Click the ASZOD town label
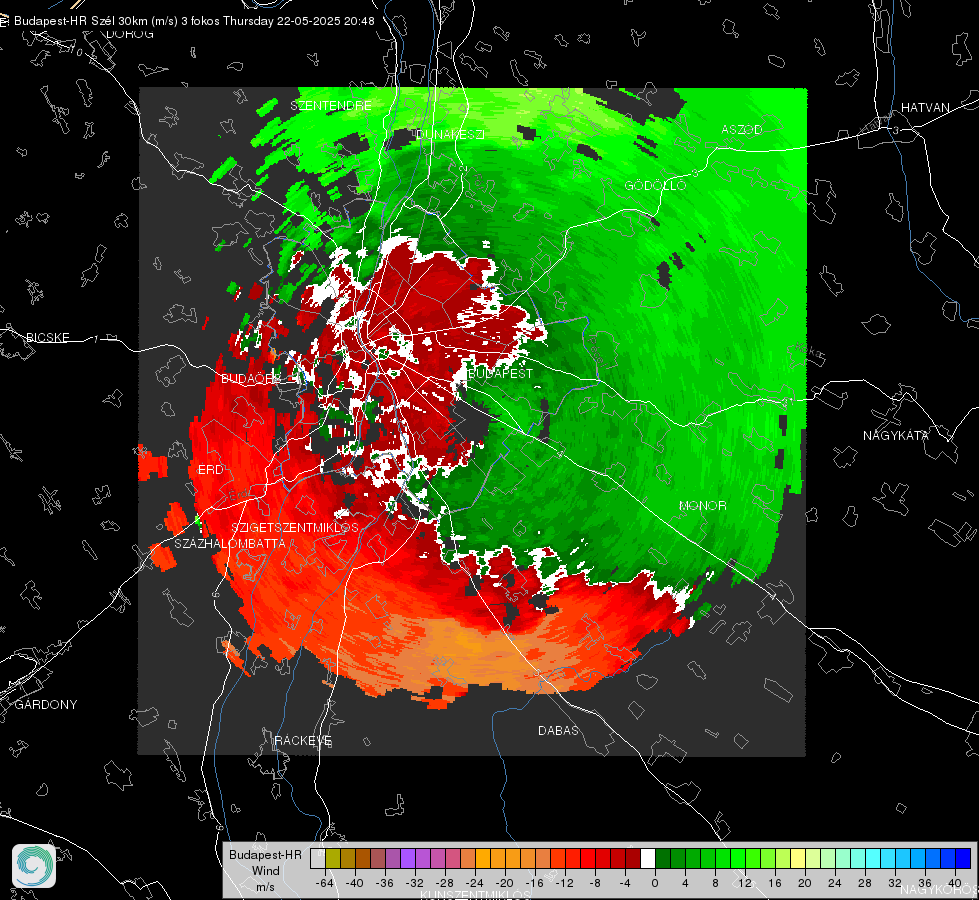 click(x=742, y=129)
